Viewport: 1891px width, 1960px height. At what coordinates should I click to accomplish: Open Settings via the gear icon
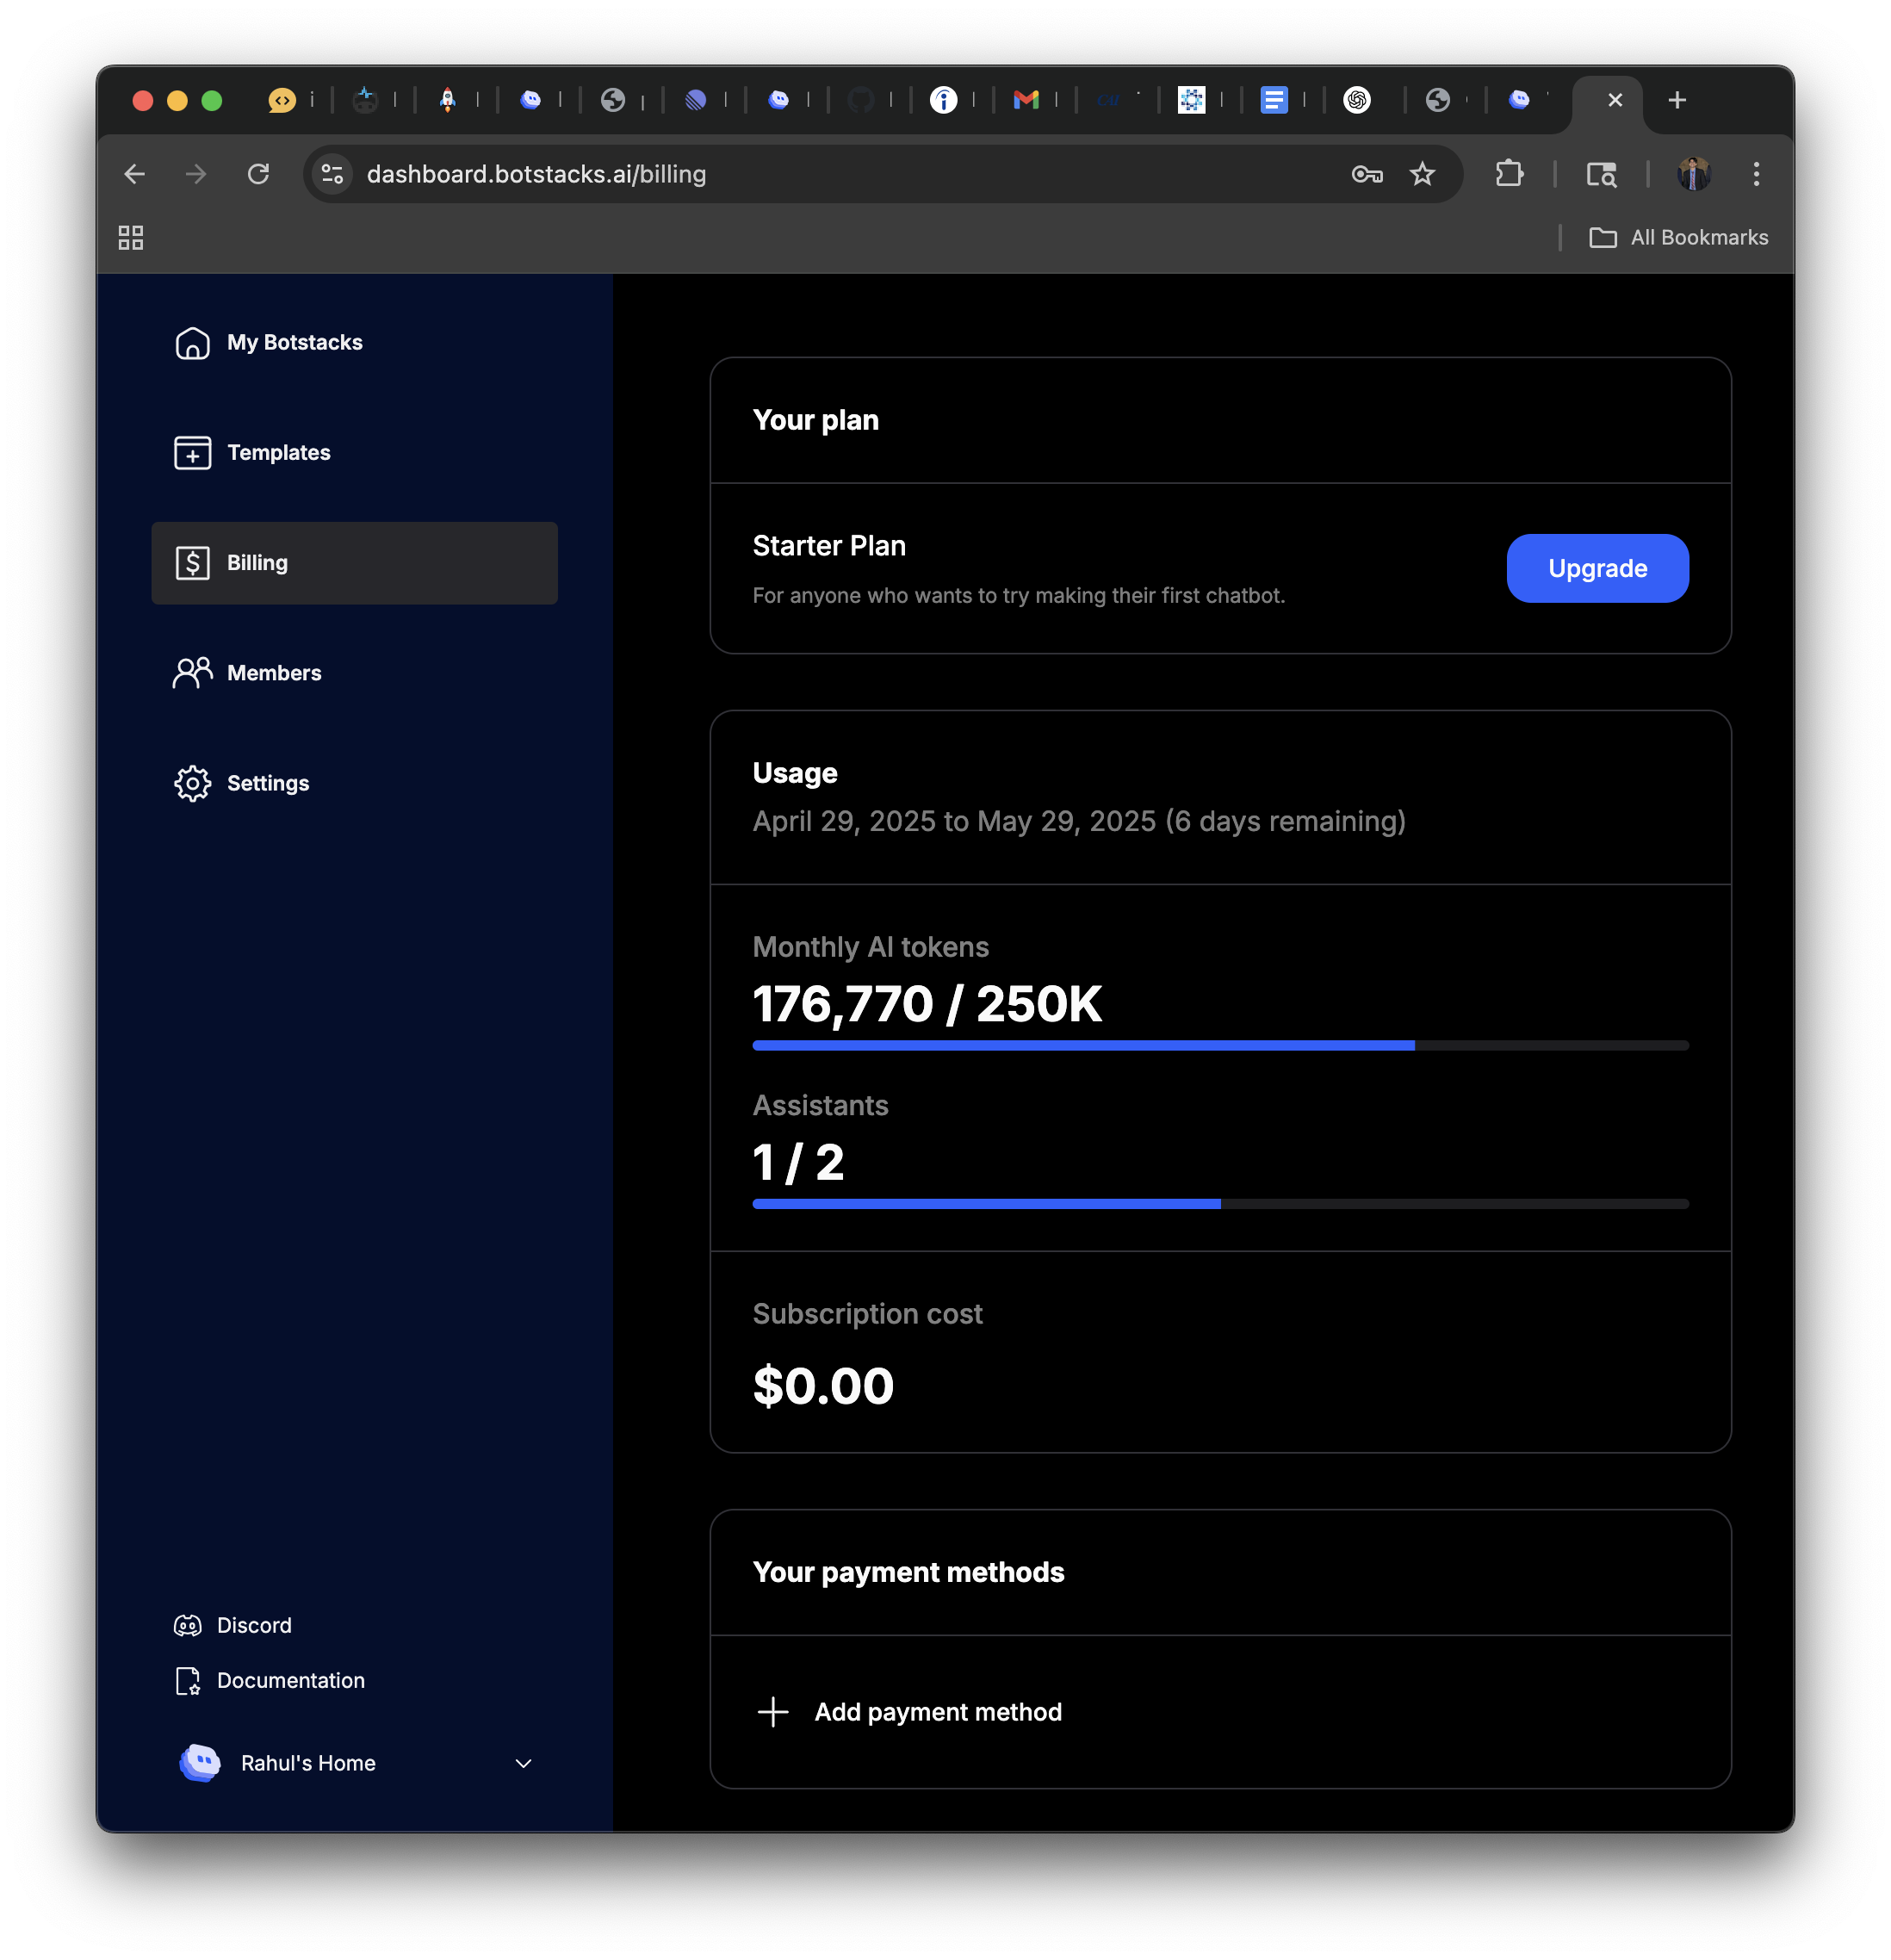click(x=192, y=783)
